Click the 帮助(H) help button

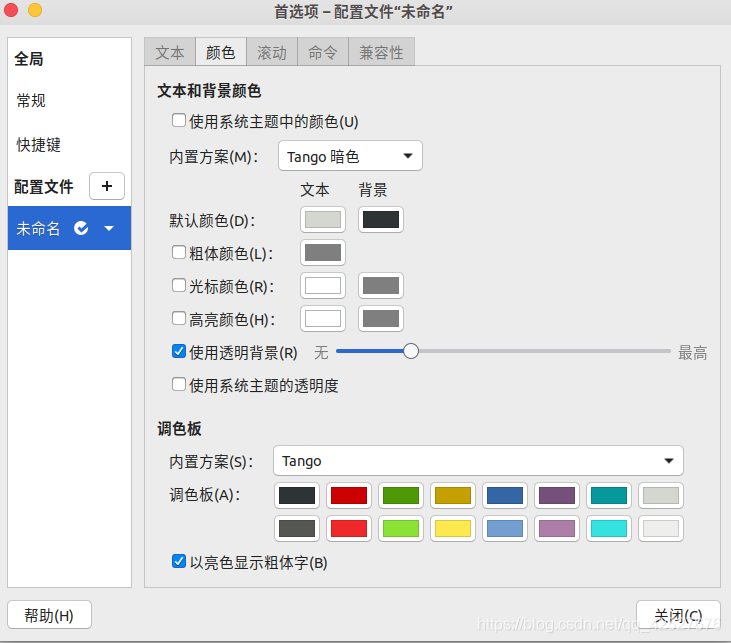pos(49,615)
